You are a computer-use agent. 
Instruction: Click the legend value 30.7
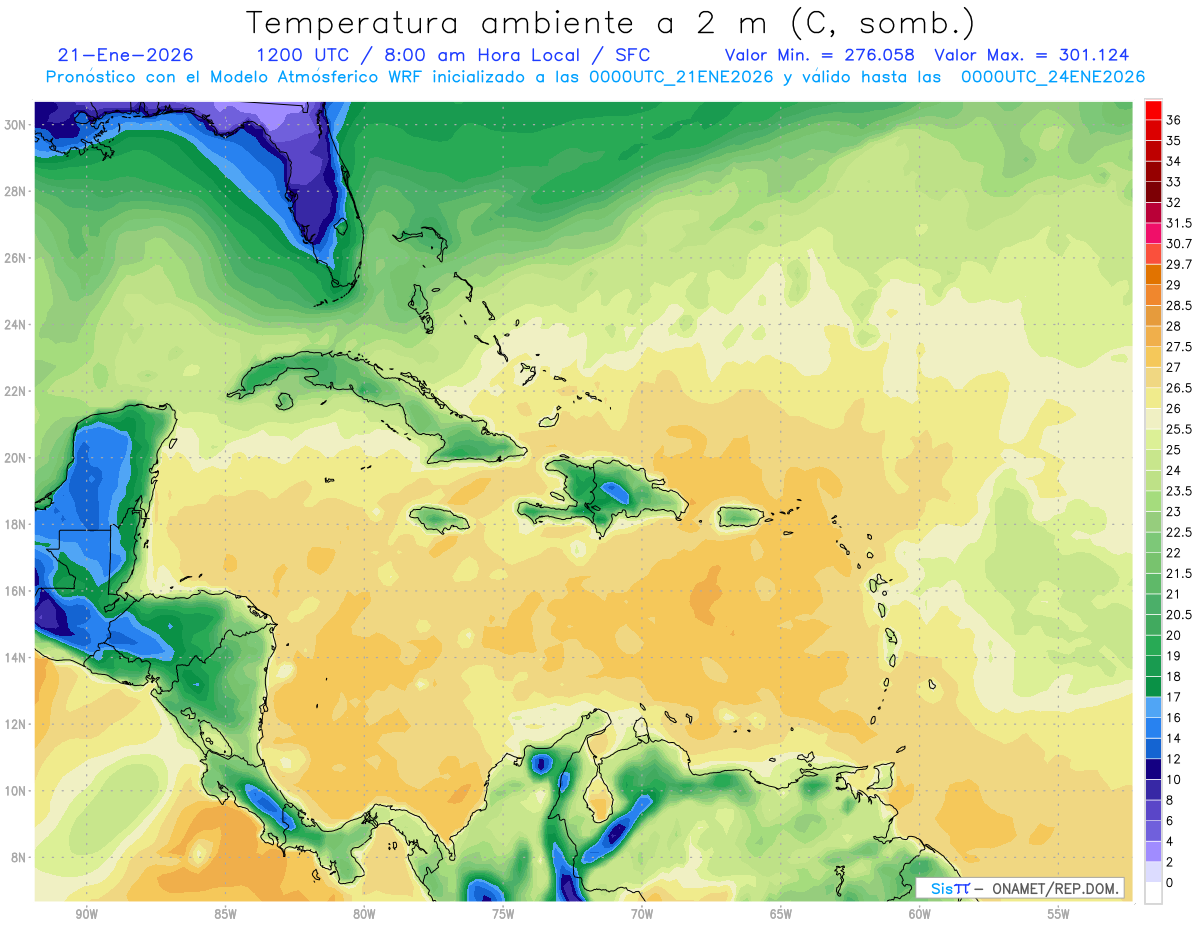(x=1179, y=244)
